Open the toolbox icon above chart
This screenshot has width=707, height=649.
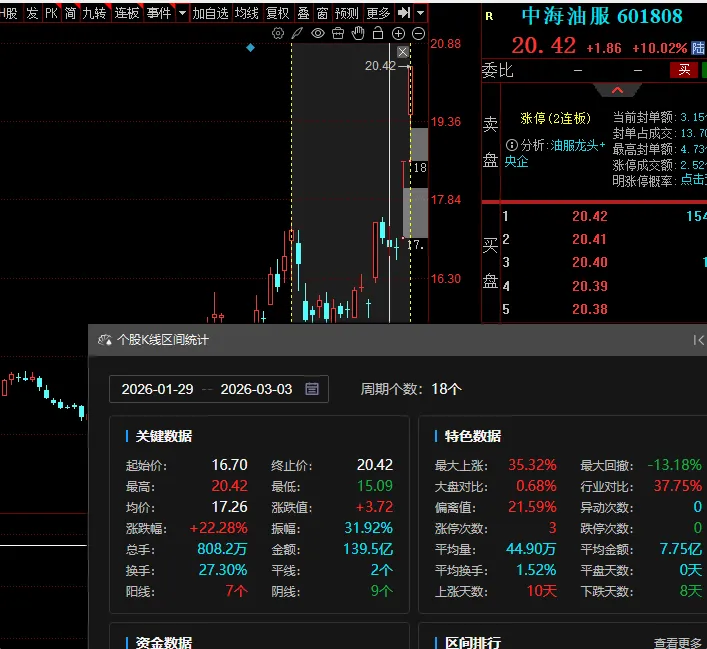338,33
